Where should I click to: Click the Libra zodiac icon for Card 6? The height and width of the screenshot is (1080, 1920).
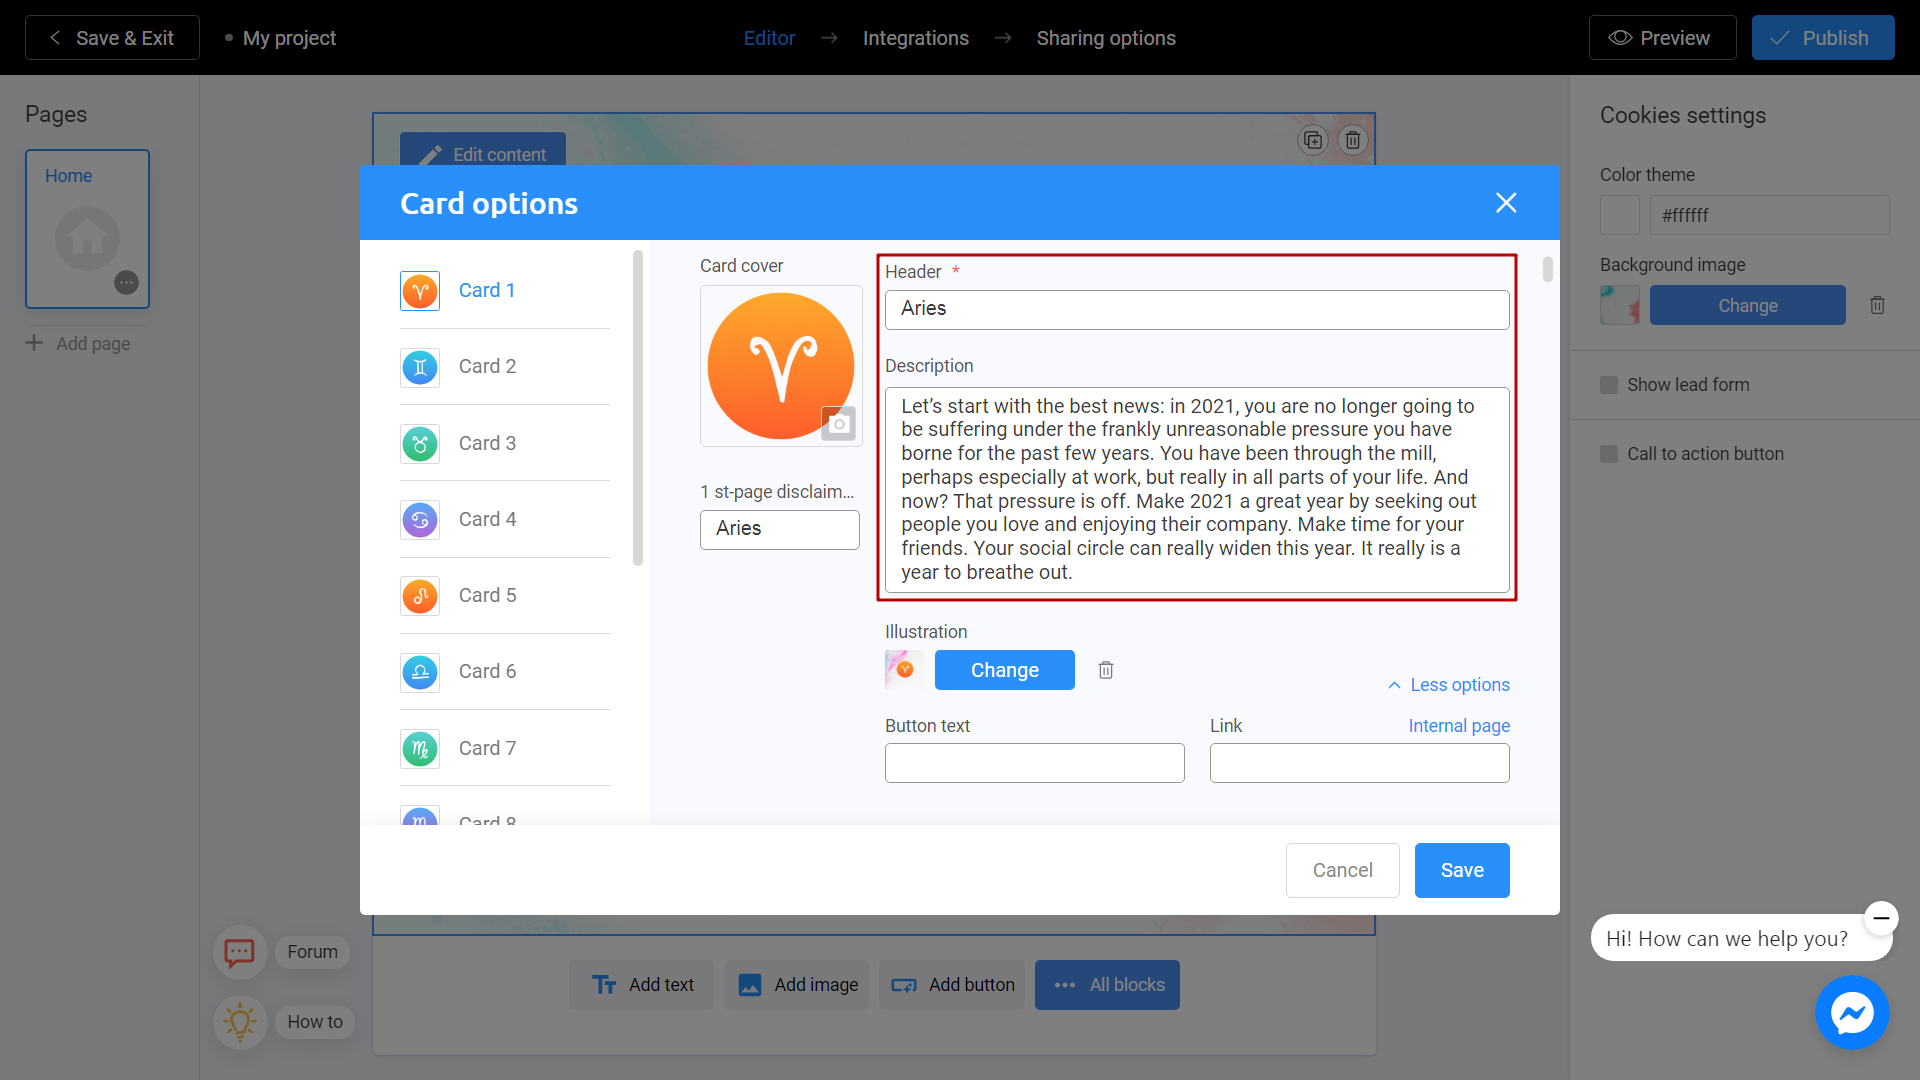[419, 673]
